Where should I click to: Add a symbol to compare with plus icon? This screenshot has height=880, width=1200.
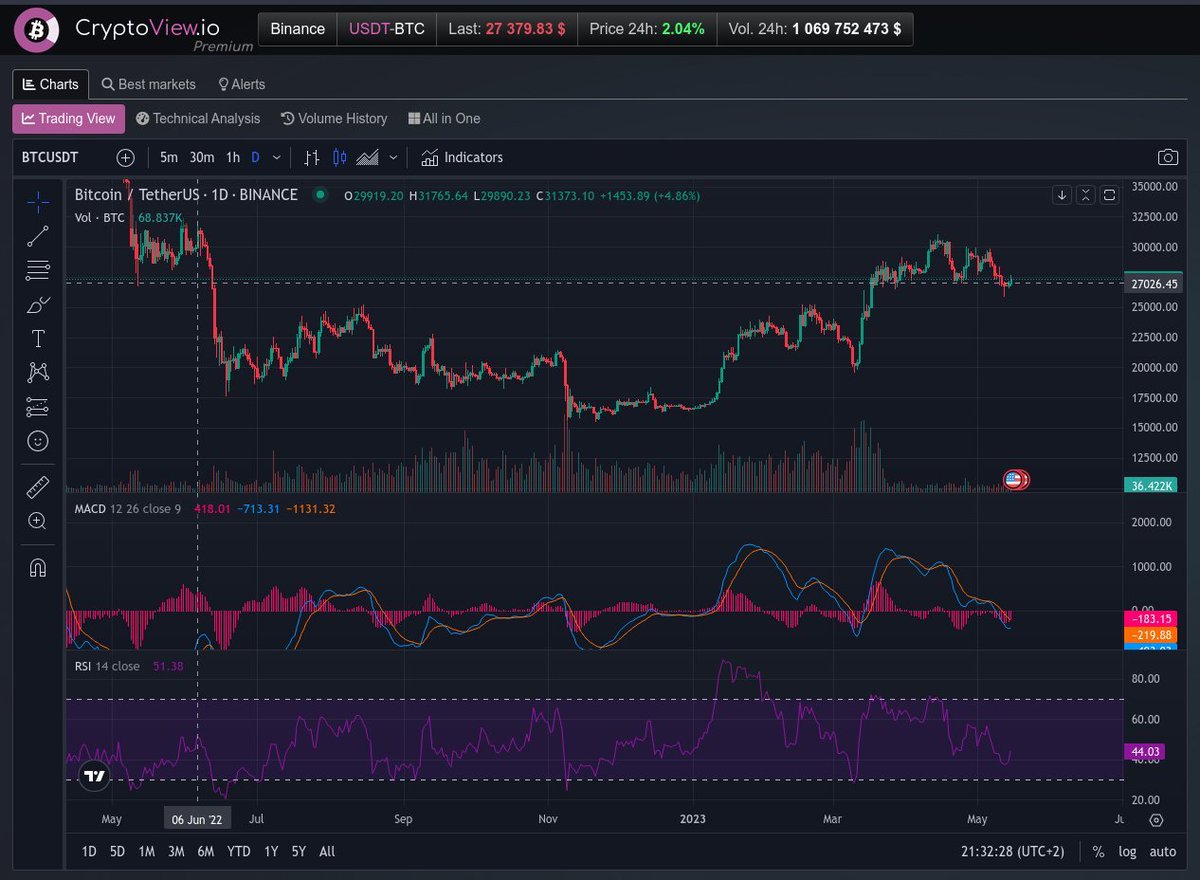point(125,157)
